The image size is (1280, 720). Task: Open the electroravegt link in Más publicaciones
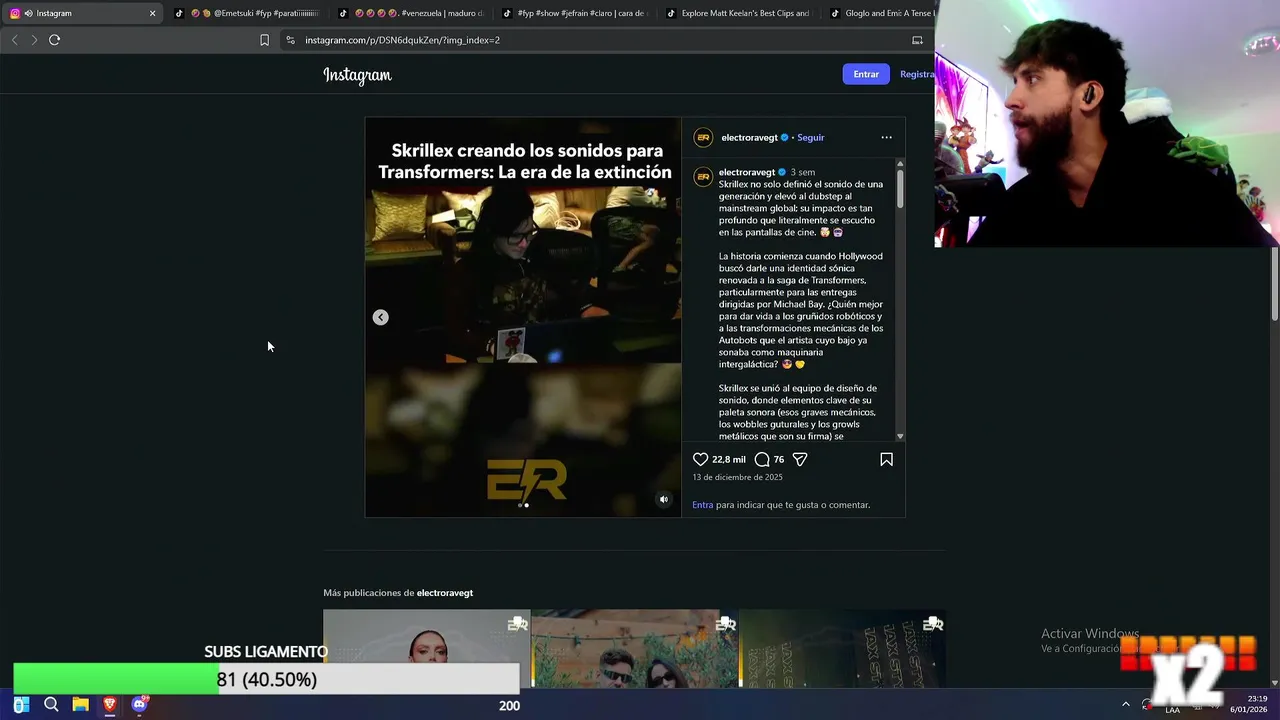445,593
